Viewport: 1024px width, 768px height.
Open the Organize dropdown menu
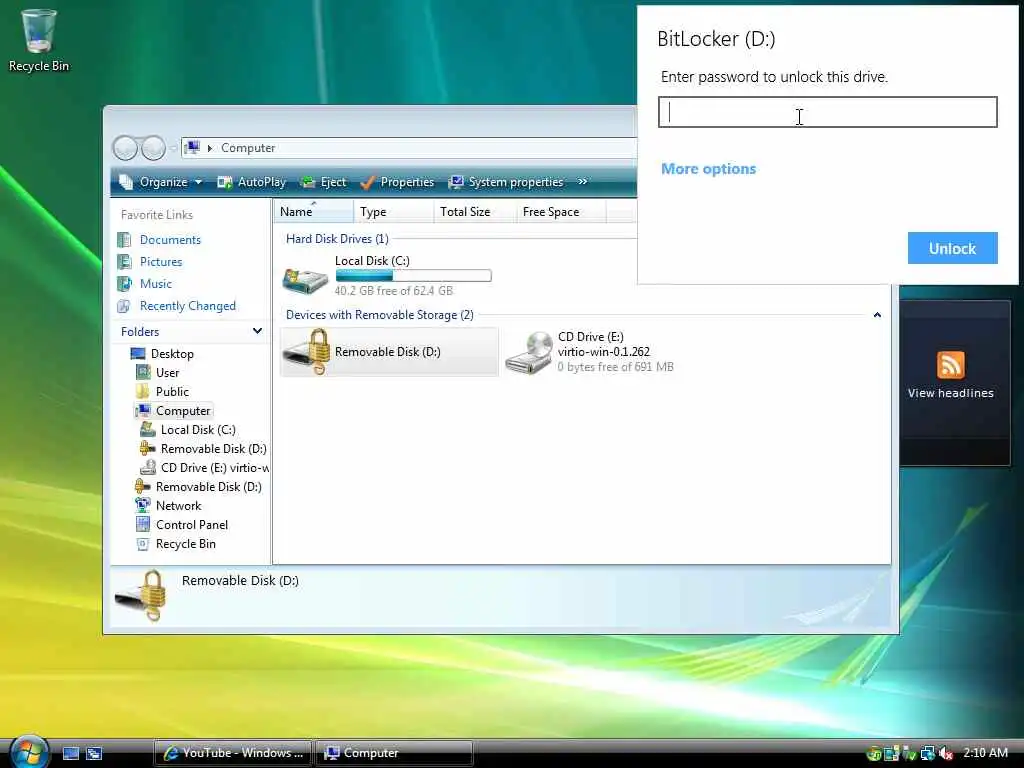click(x=161, y=182)
